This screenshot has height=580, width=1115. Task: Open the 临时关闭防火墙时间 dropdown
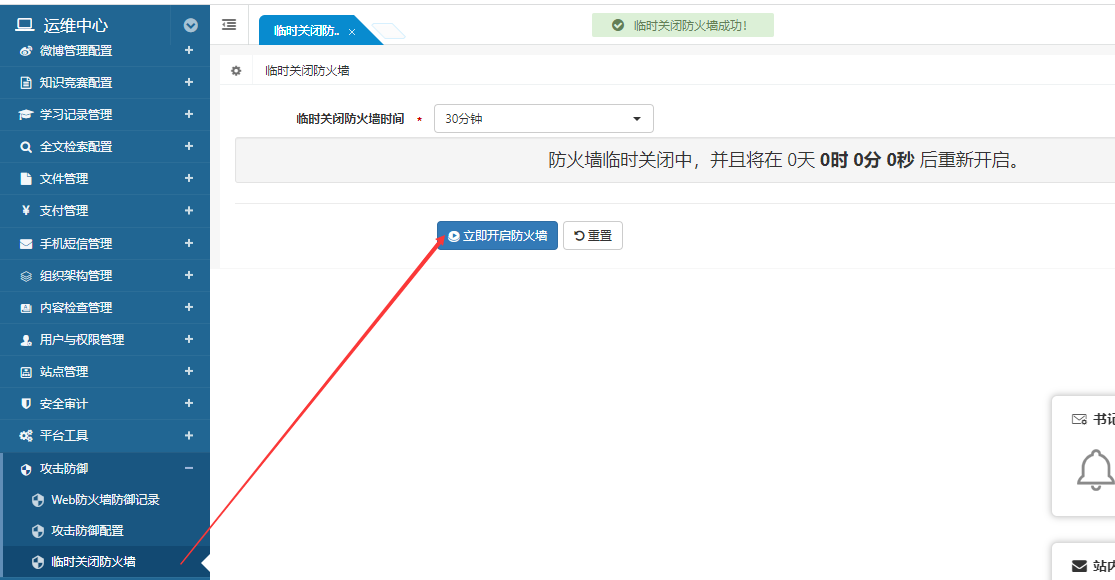[543, 119]
